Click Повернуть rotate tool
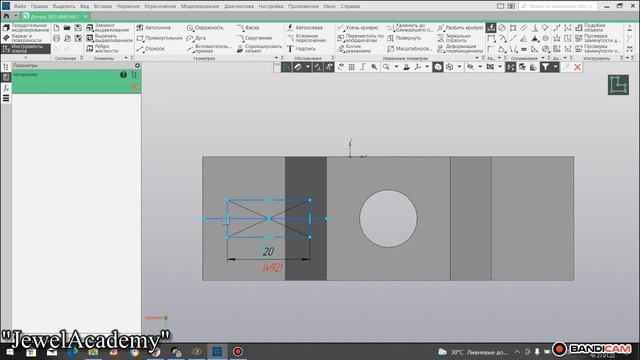 [x=404, y=38]
